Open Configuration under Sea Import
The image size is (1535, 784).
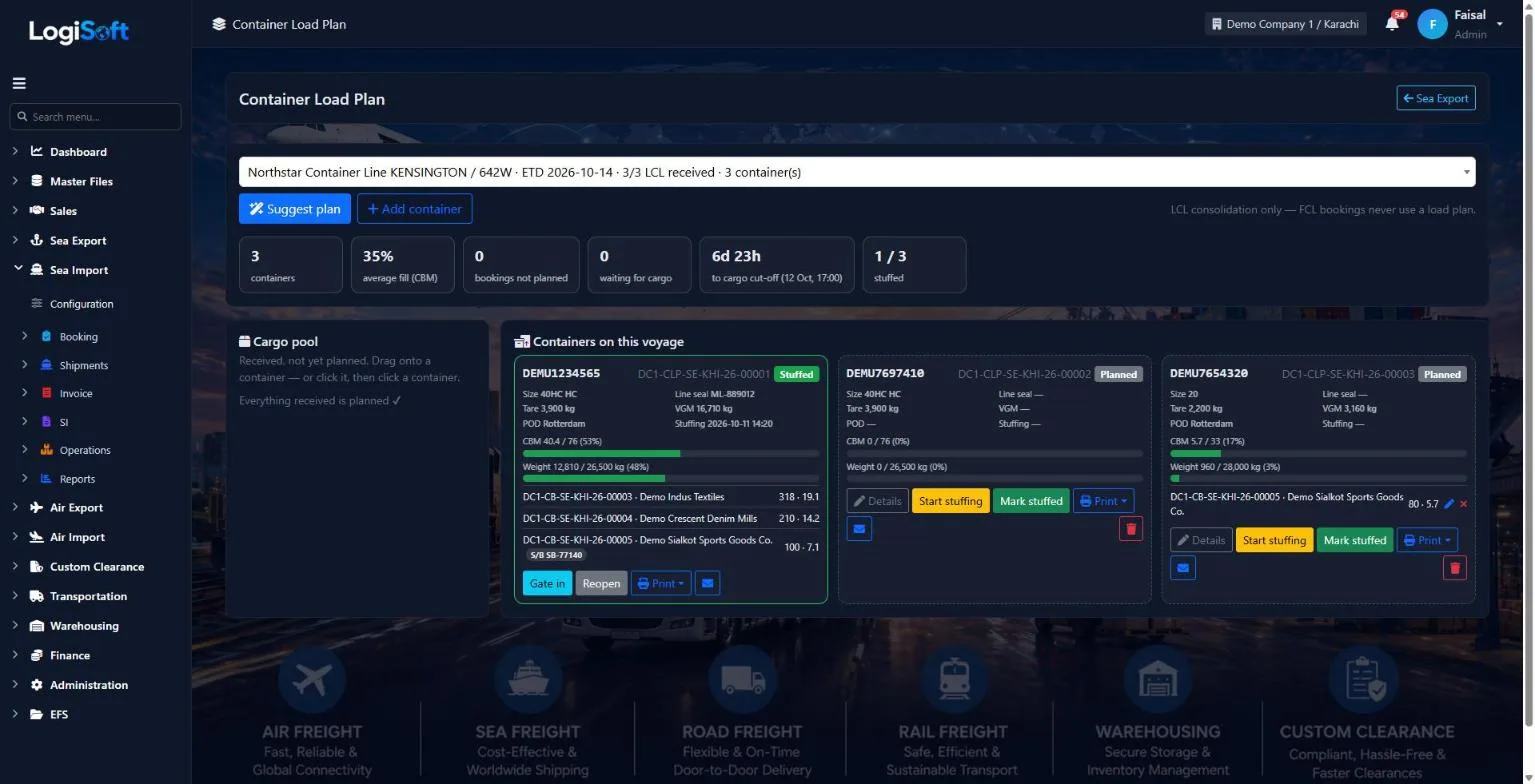coord(81,304)
